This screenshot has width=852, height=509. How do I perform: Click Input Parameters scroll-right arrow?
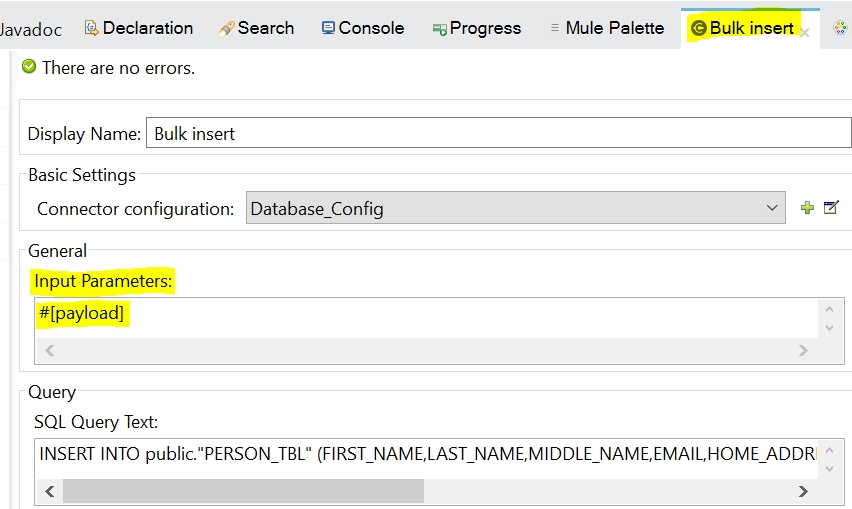pos(802,350)
